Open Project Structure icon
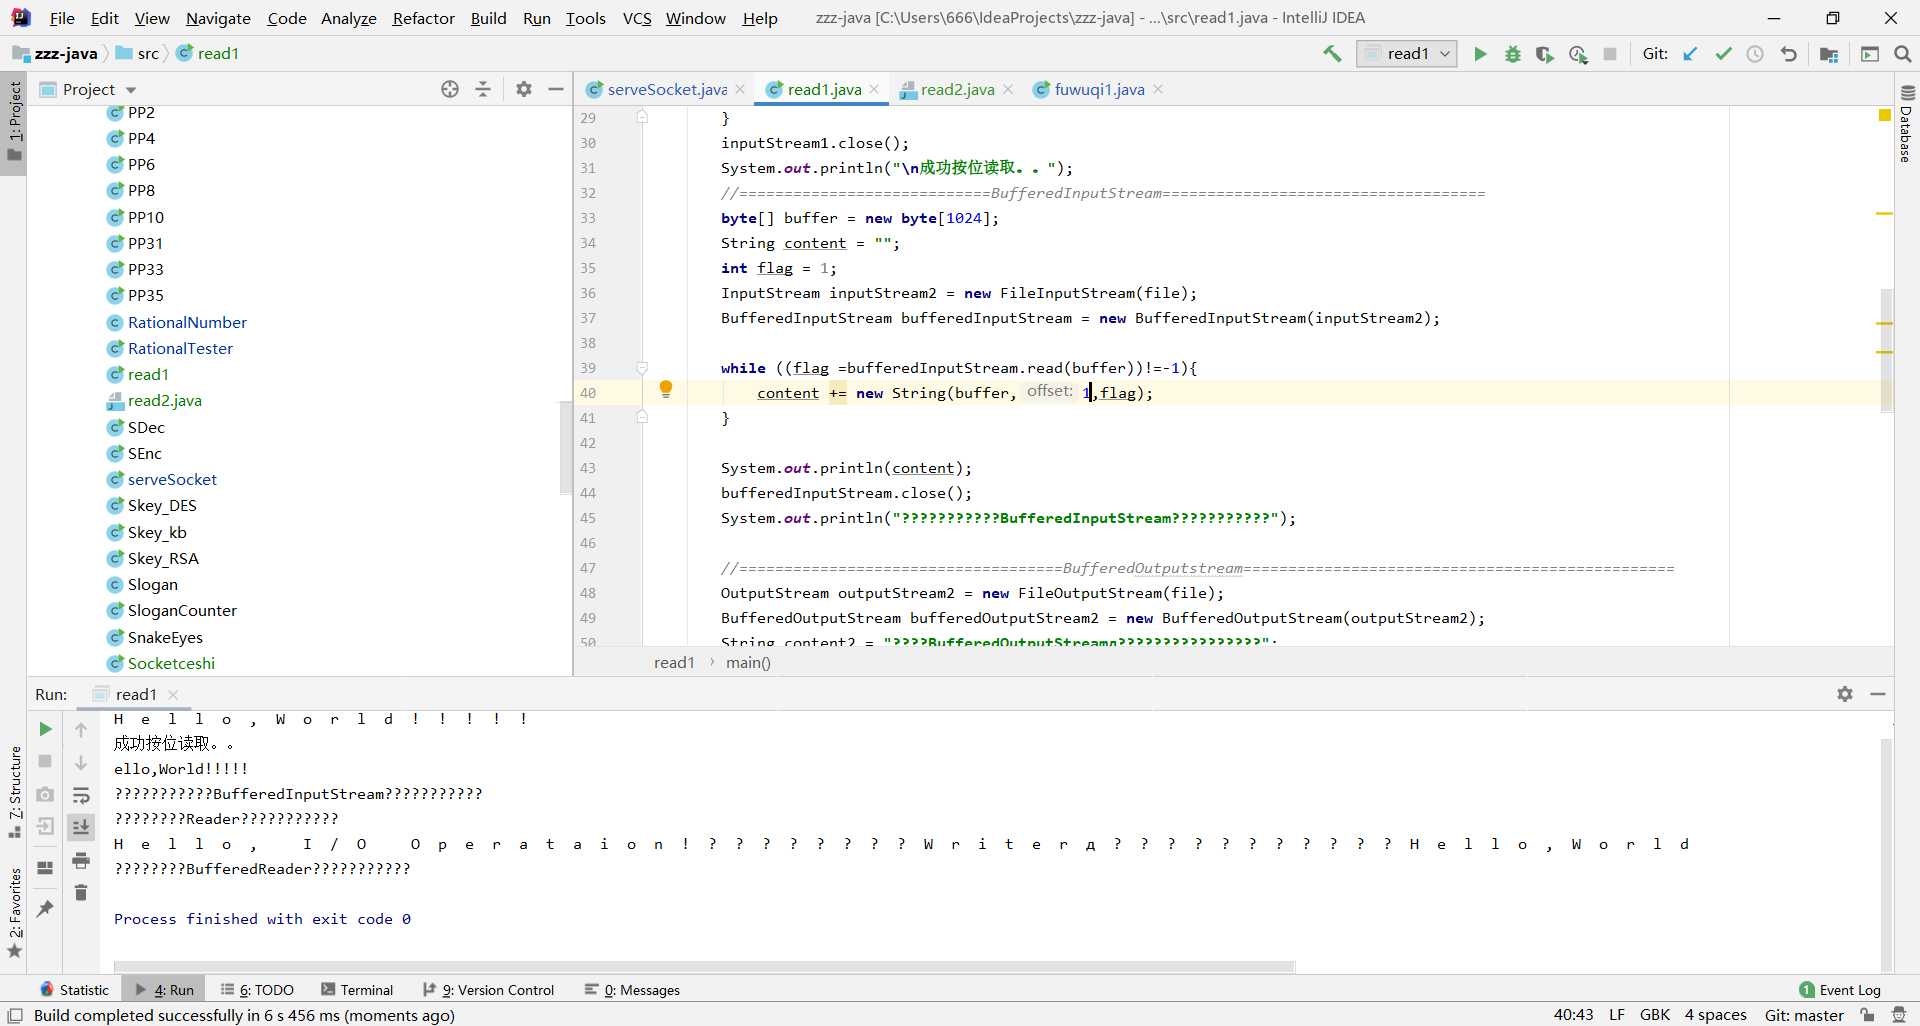The width and height of the screenshot is (1920, 1026). (x=1829, y=54)
